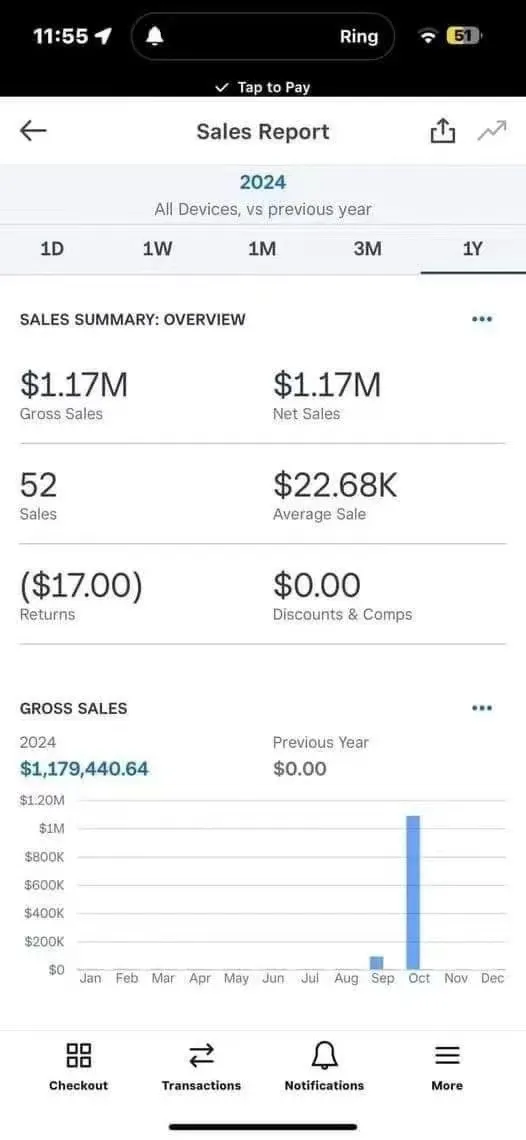Open the Notifications bell in bottom bar

[x=324, y=1055]
